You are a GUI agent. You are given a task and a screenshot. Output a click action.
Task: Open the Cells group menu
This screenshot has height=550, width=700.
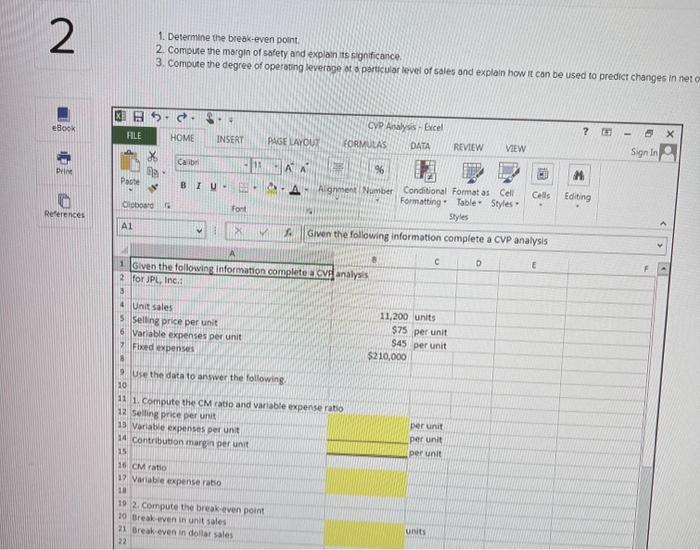[x=541, y=186]
